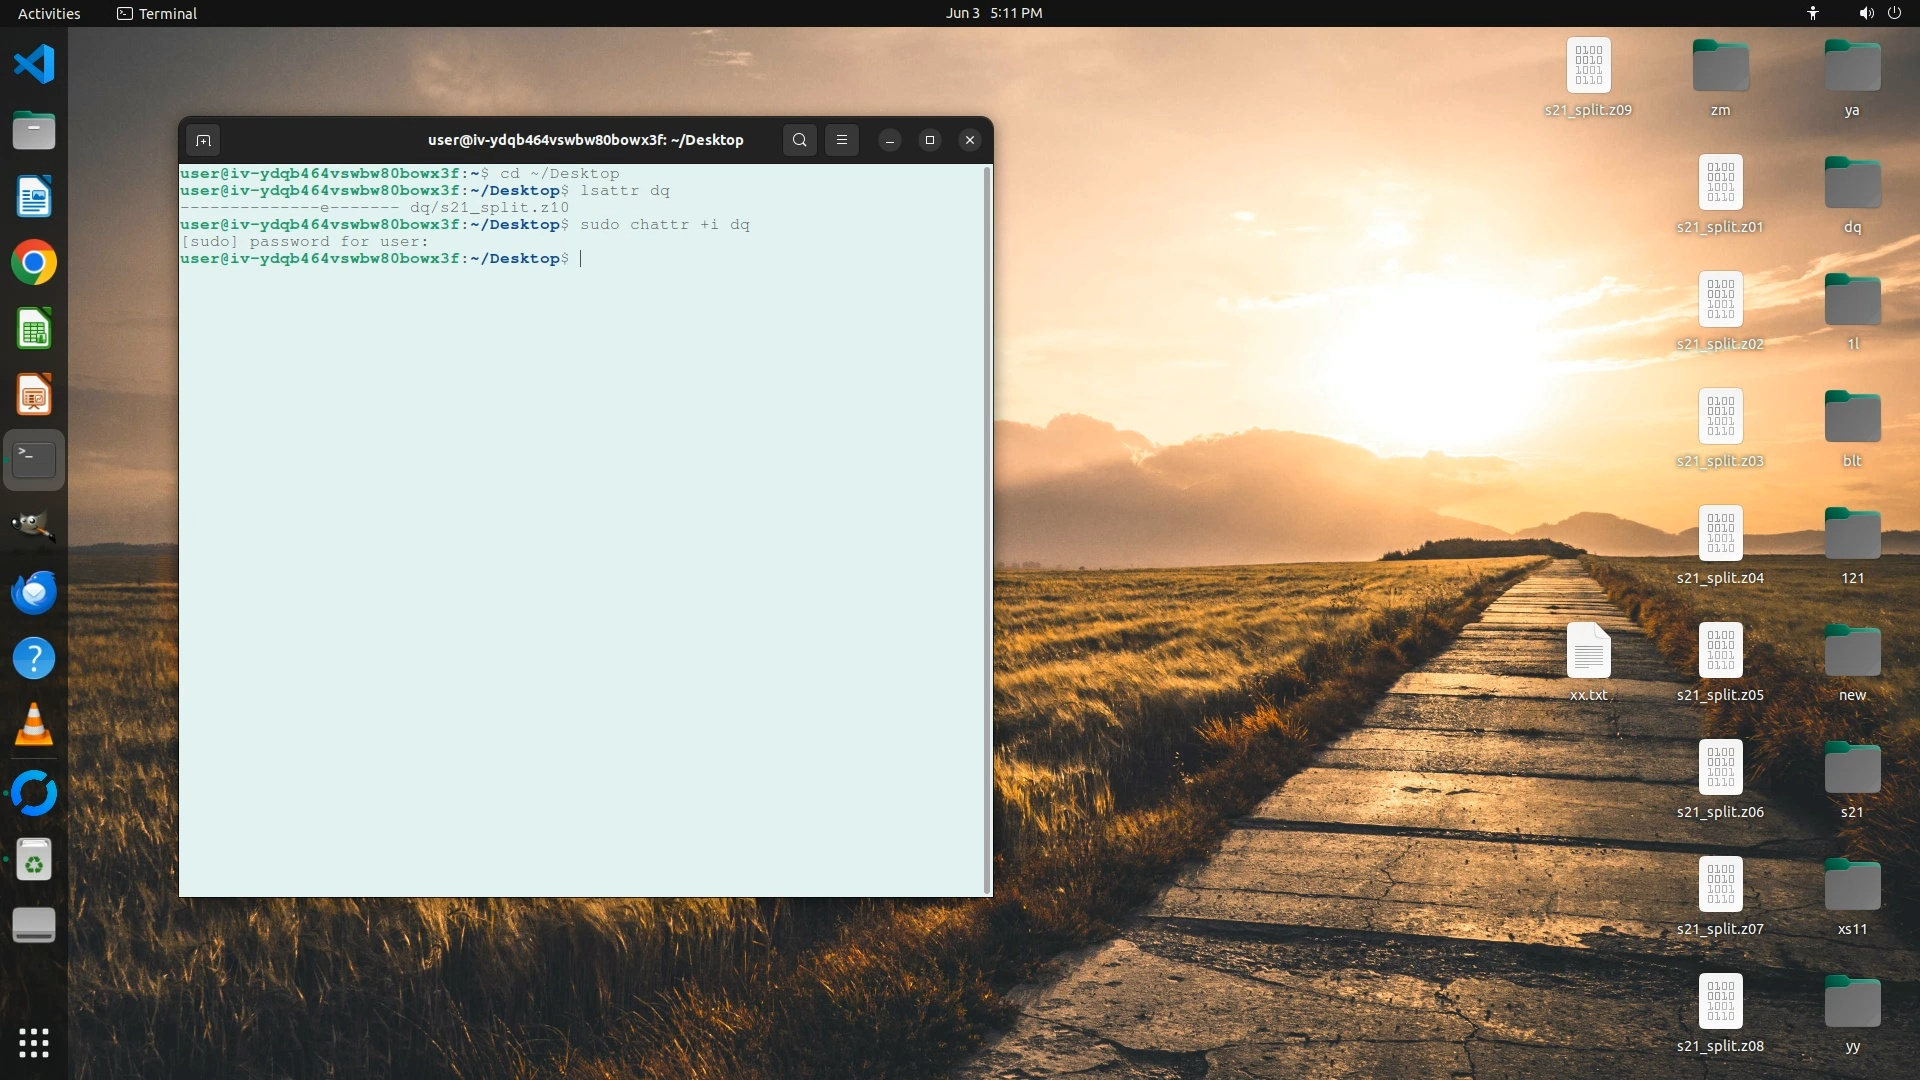Open LibreOffice Calc from the dock
This screenshot has height=1080, width=1920.
point(34,329)
